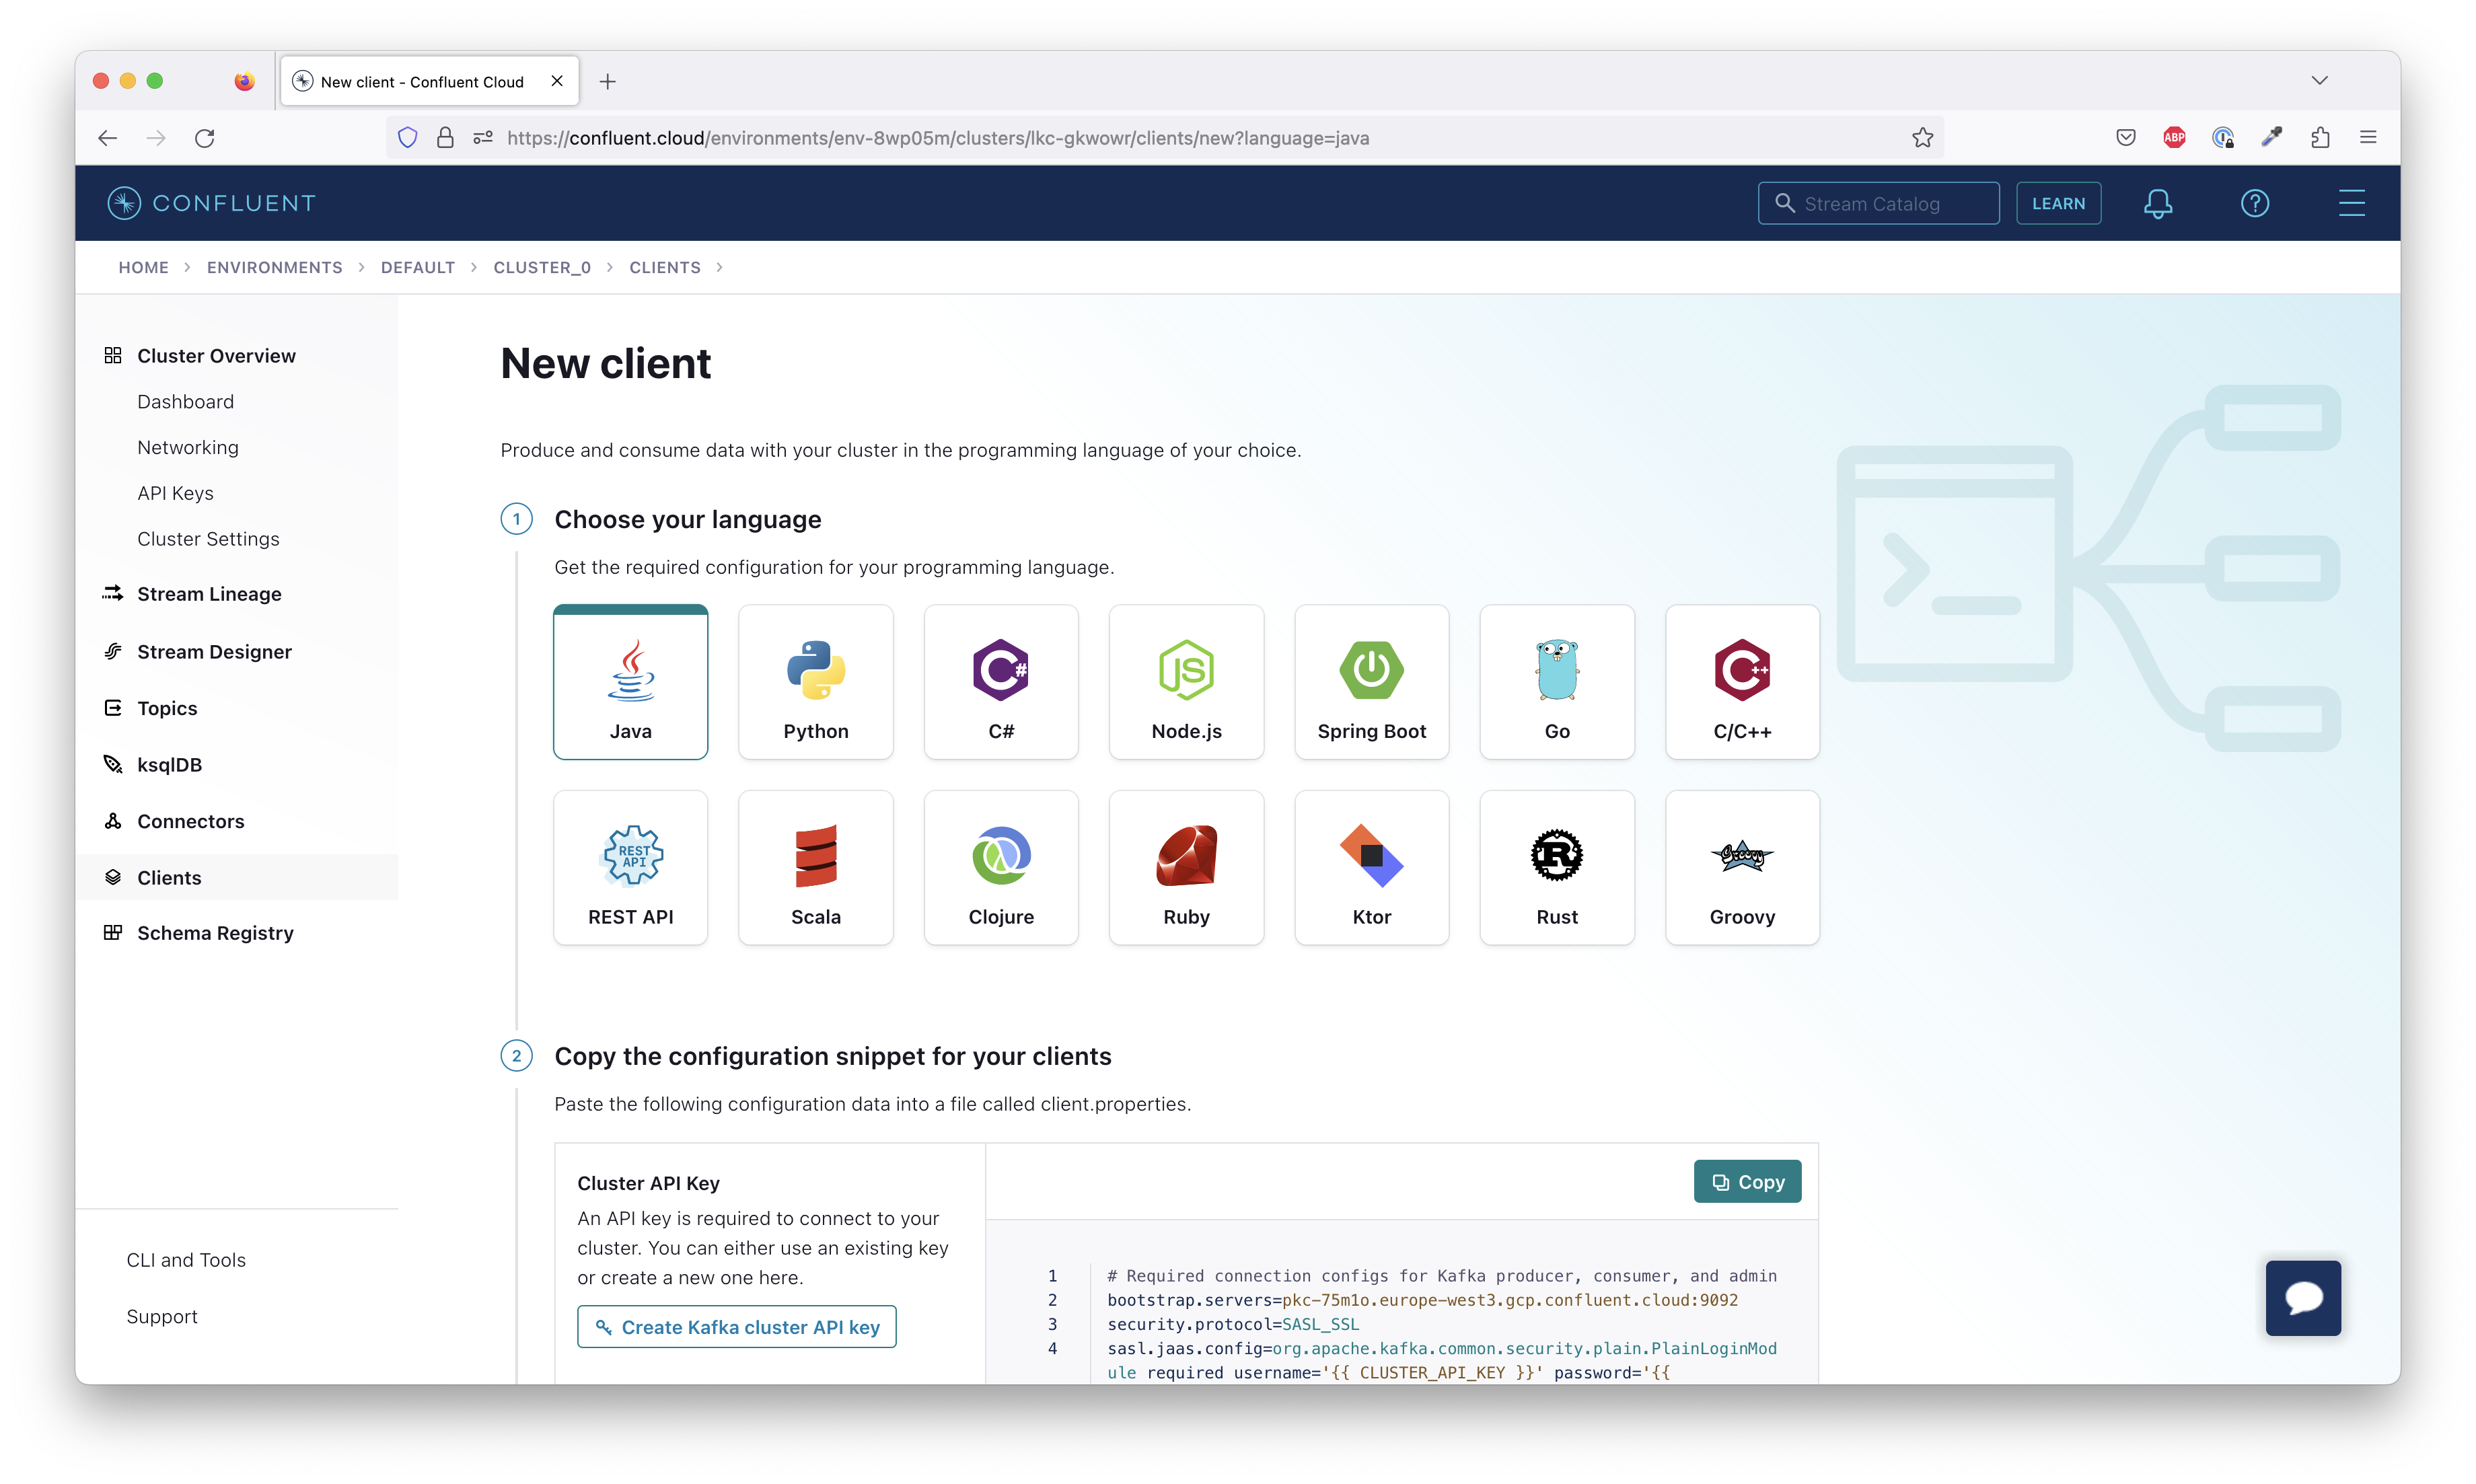Image resolution: width=2476 pixels, height=1484 pixels.
Task: Open Connectors in sidebar
Action: click(x=190, y=822)
